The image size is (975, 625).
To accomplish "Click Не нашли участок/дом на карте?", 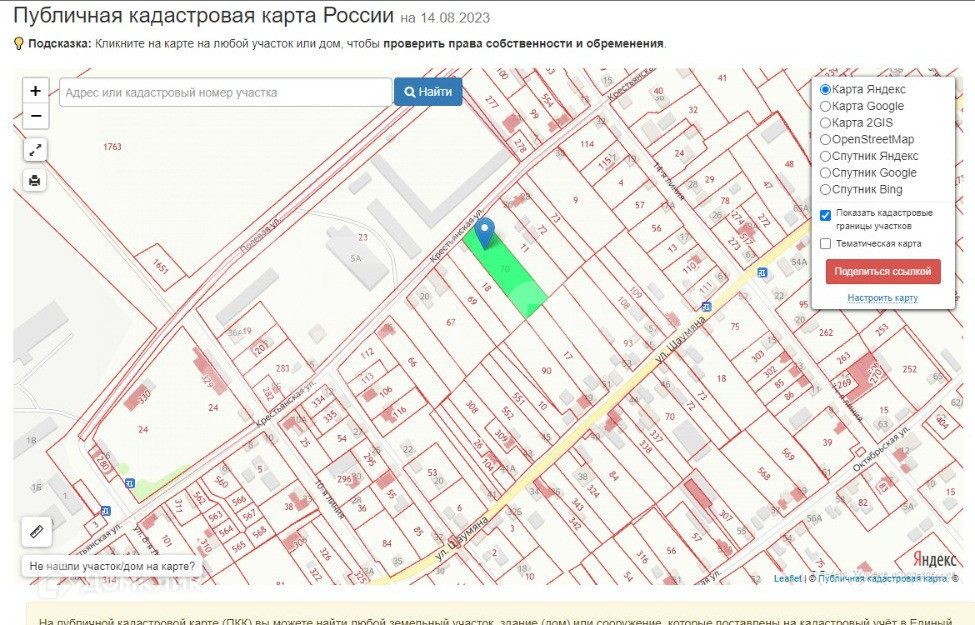I will [112, 567].
